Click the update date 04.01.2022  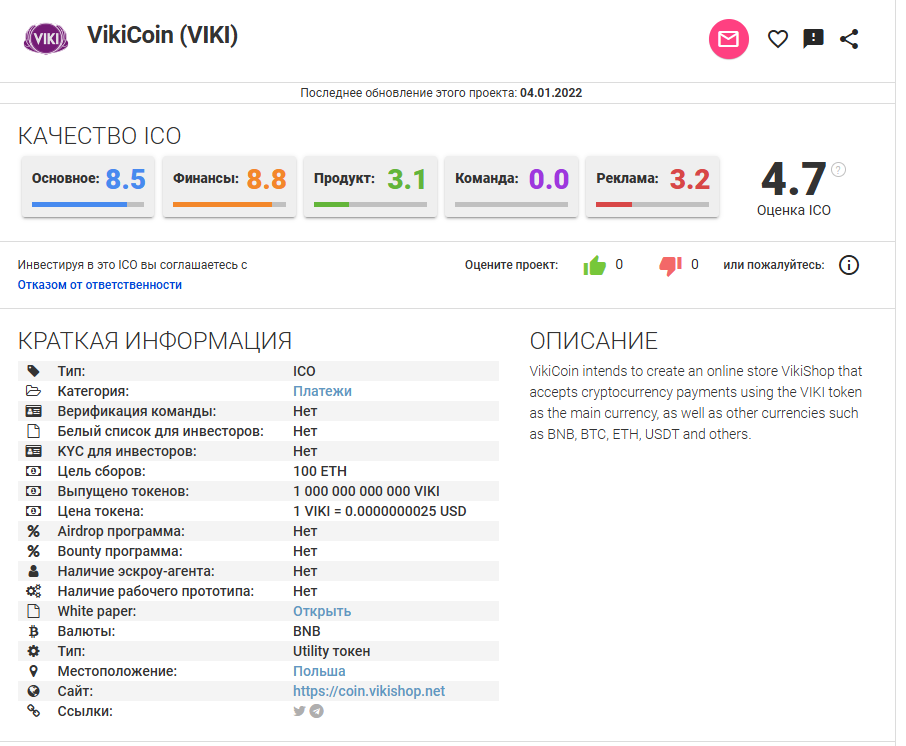pos(551,93)
